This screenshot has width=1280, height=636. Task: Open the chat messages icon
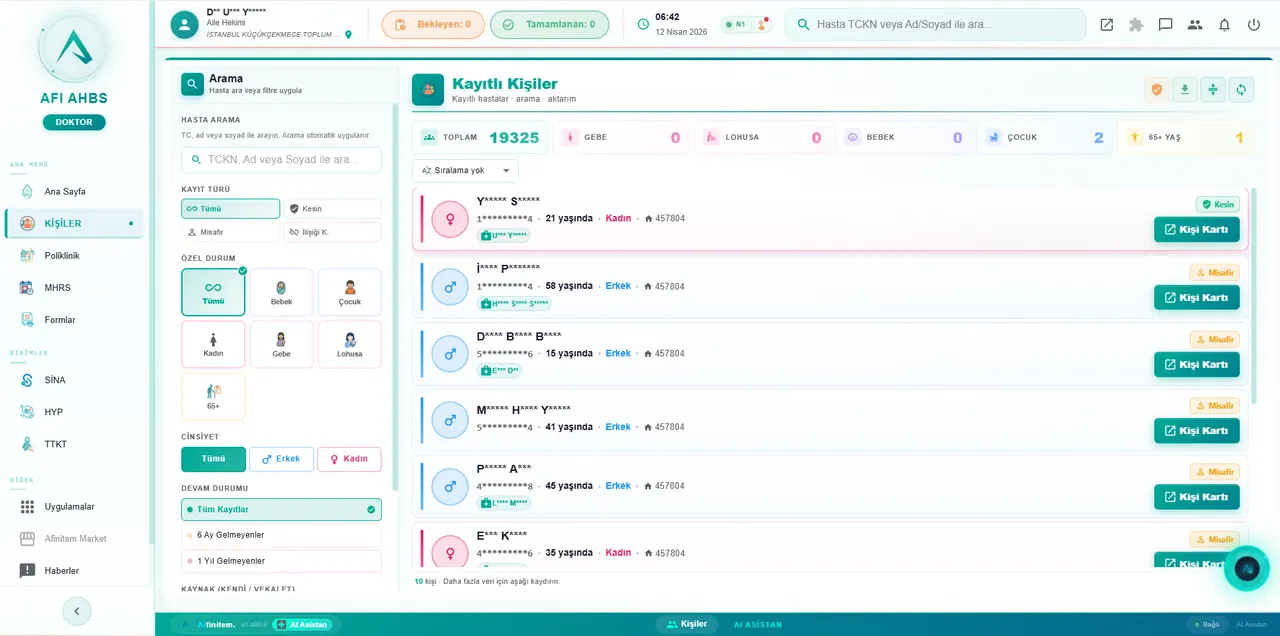[x=1165, y=25]
